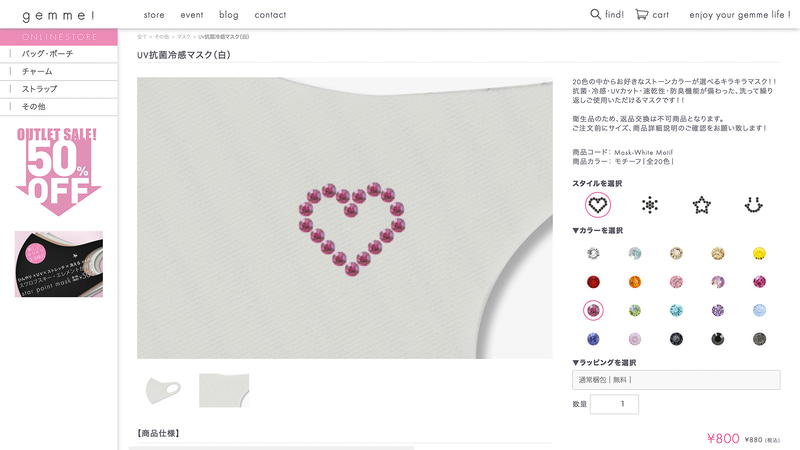Select the smiley face motif style

pyautogui.click(x=753, y=205)
